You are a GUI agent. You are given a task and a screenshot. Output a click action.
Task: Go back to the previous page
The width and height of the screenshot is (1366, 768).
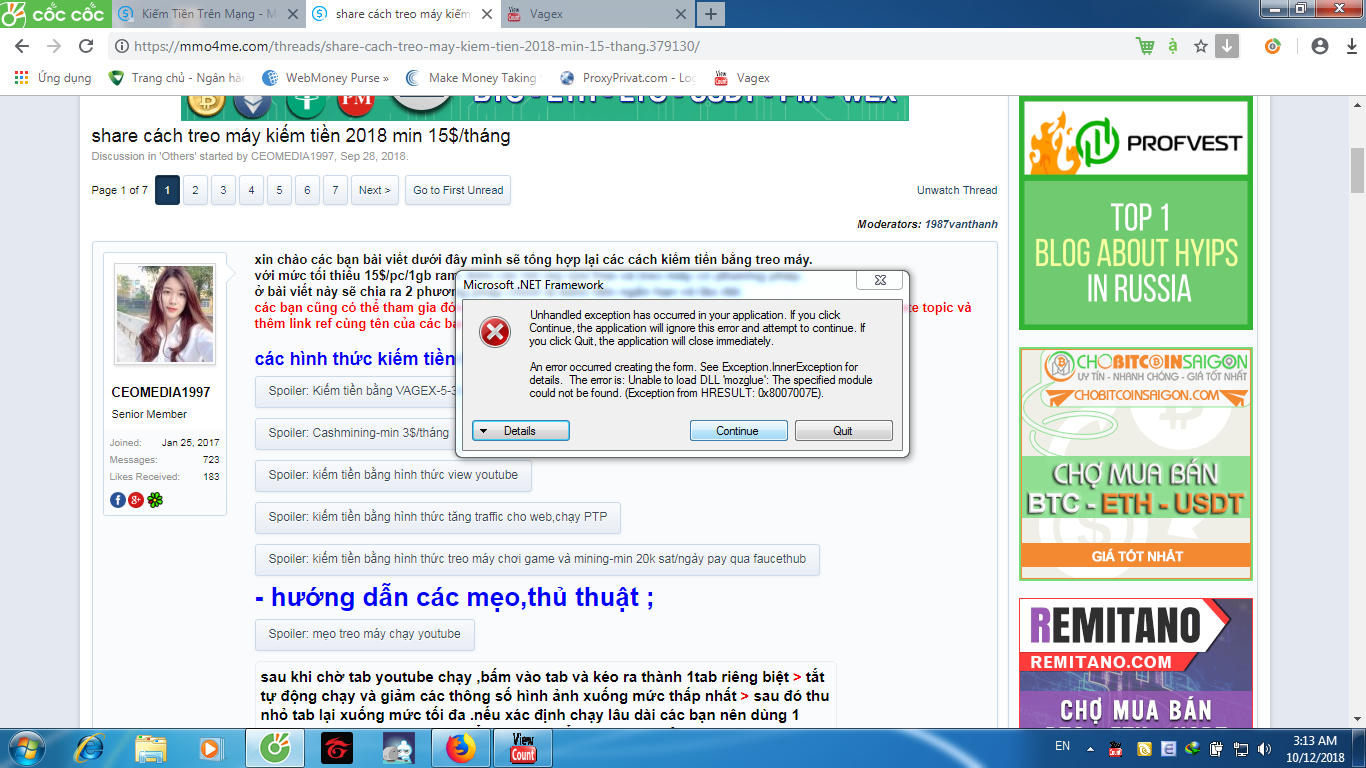[x=22, y=46]
